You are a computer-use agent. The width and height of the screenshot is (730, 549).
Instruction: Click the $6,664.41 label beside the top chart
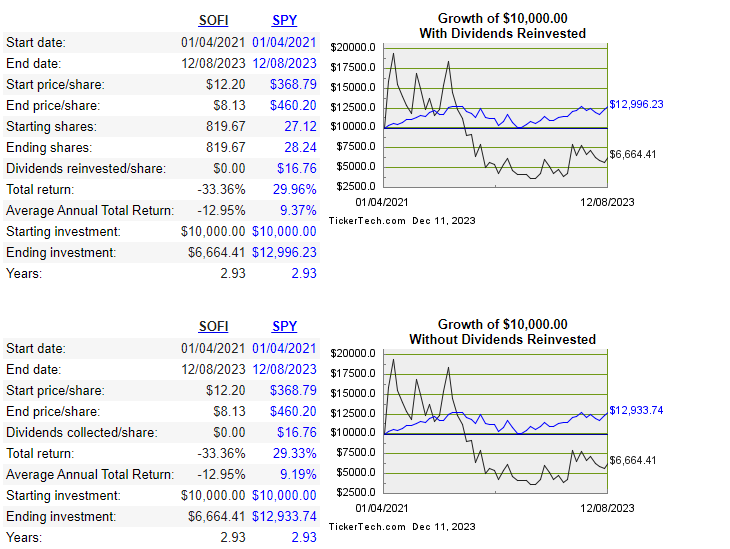[632, 154]
